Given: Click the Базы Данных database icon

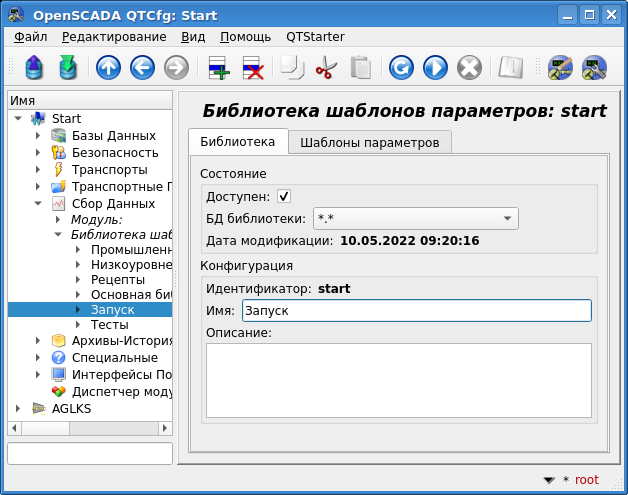Looking at the screenshot, I should 58,136.
